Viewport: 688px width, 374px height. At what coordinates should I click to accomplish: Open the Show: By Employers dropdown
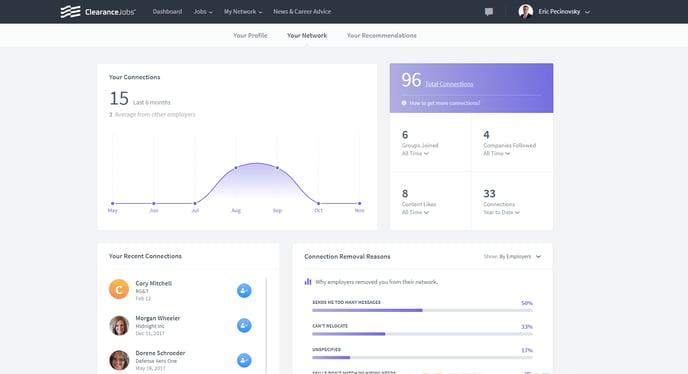[512, 256]
